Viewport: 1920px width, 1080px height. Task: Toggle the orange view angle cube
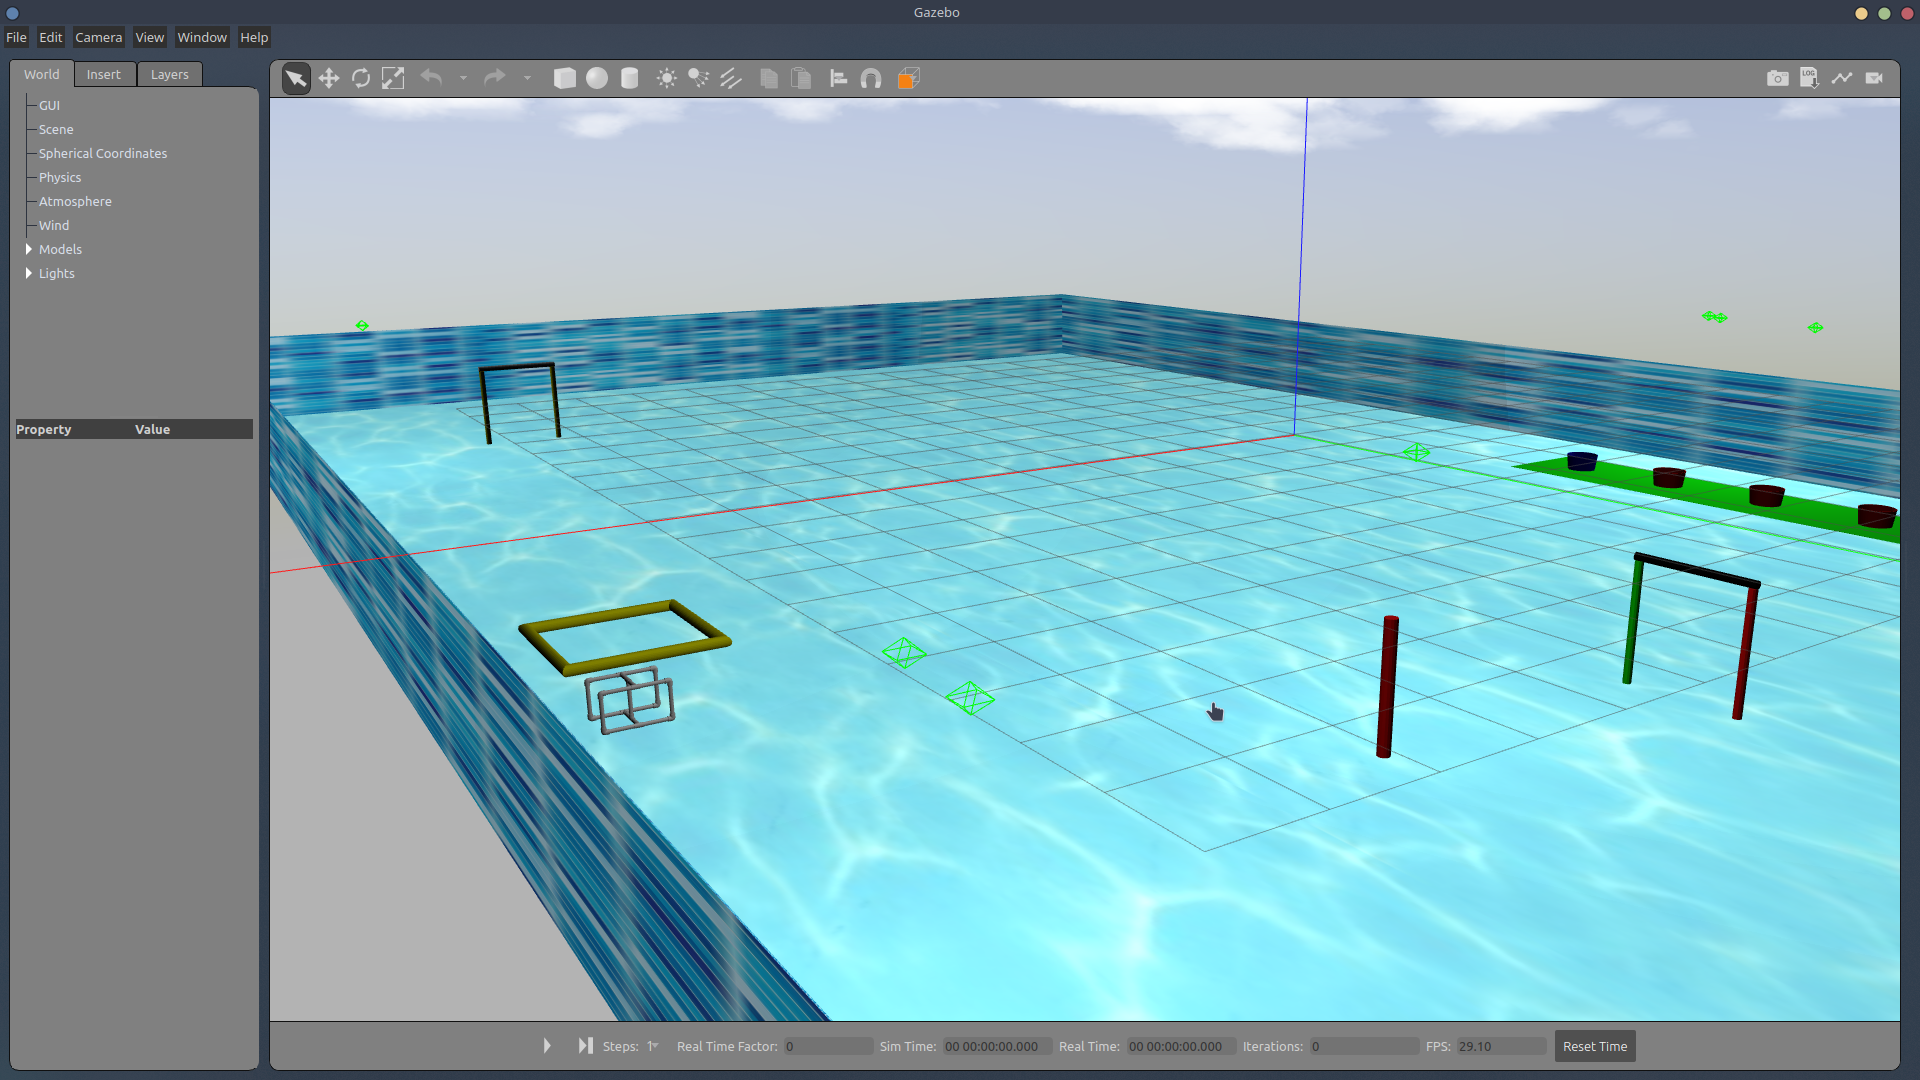(x=908, y=78)
